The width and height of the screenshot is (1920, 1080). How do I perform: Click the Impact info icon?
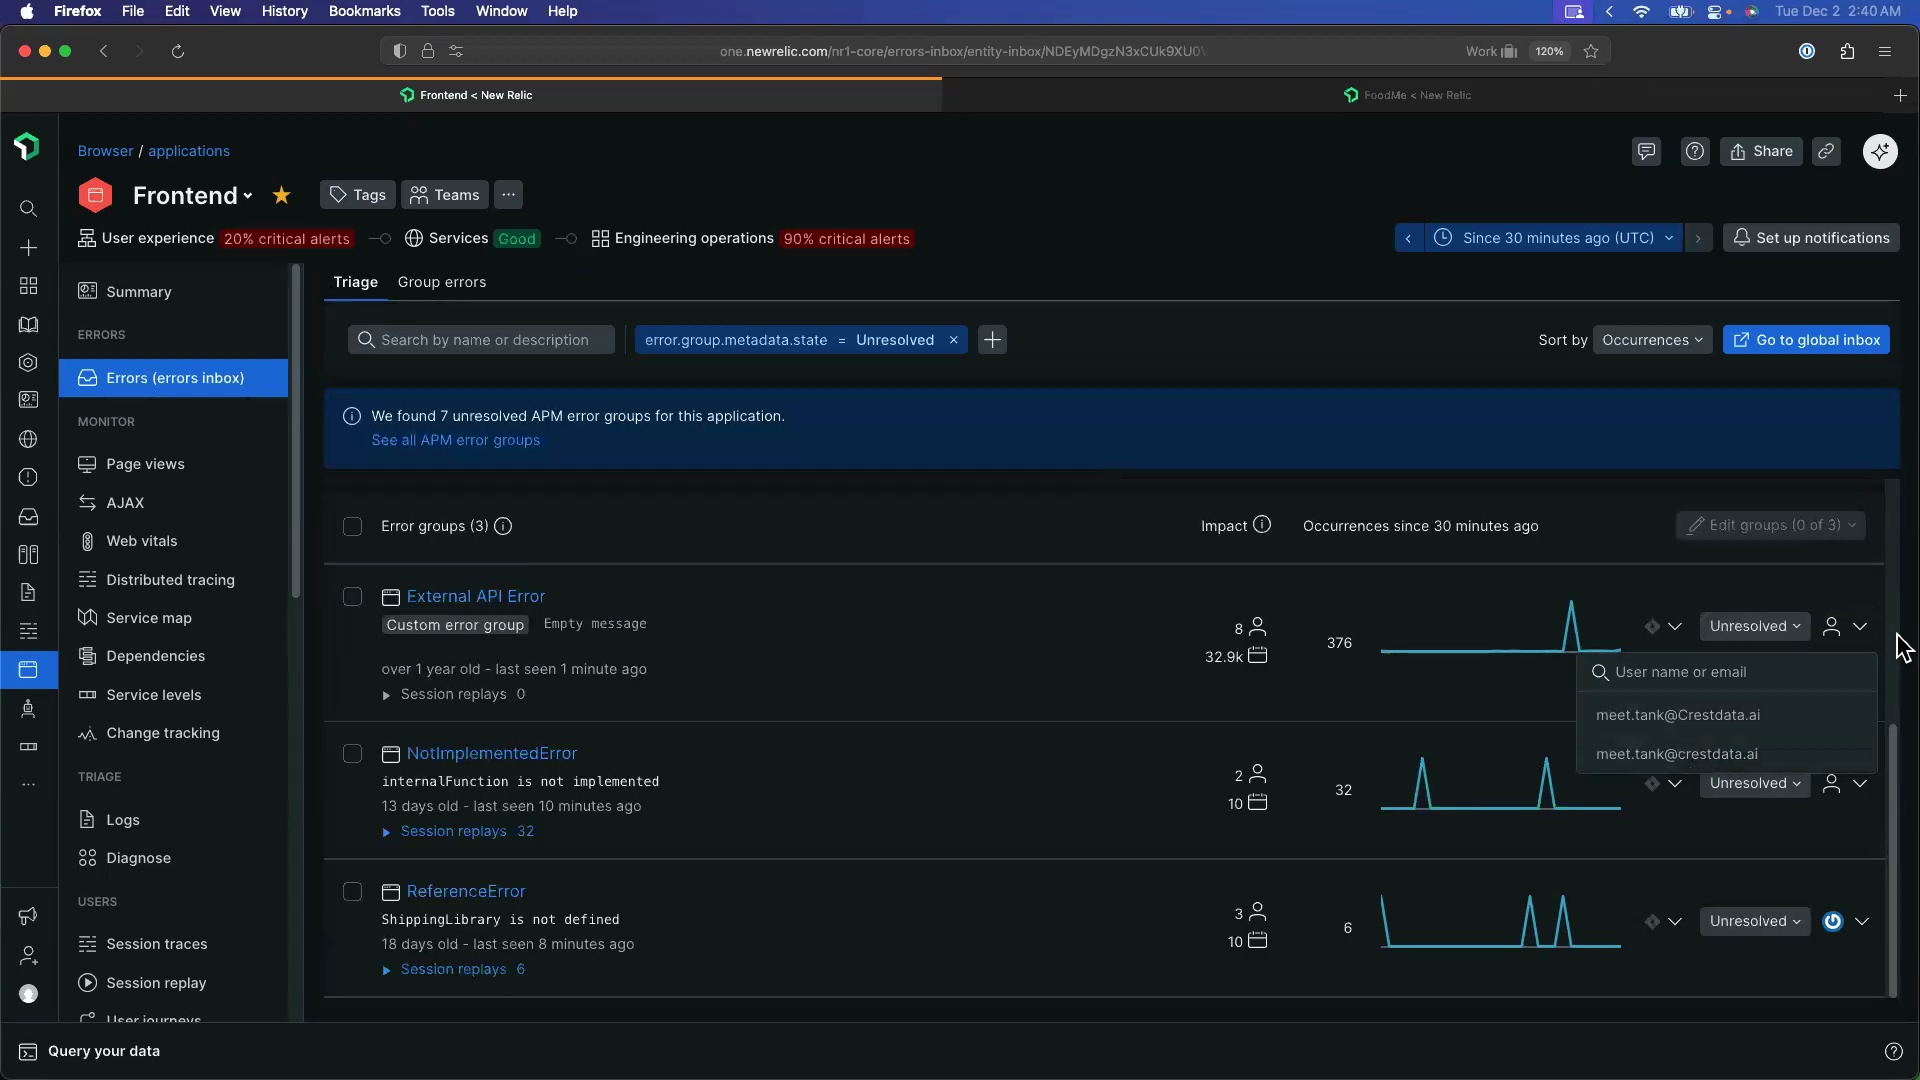click(x=1262, y=525)
